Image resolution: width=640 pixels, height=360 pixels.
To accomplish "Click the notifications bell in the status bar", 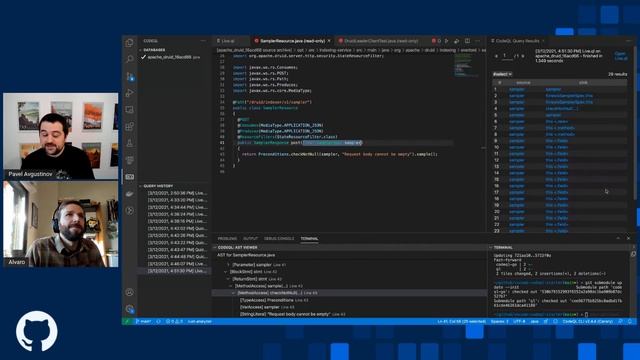I will tap(631, 322).
